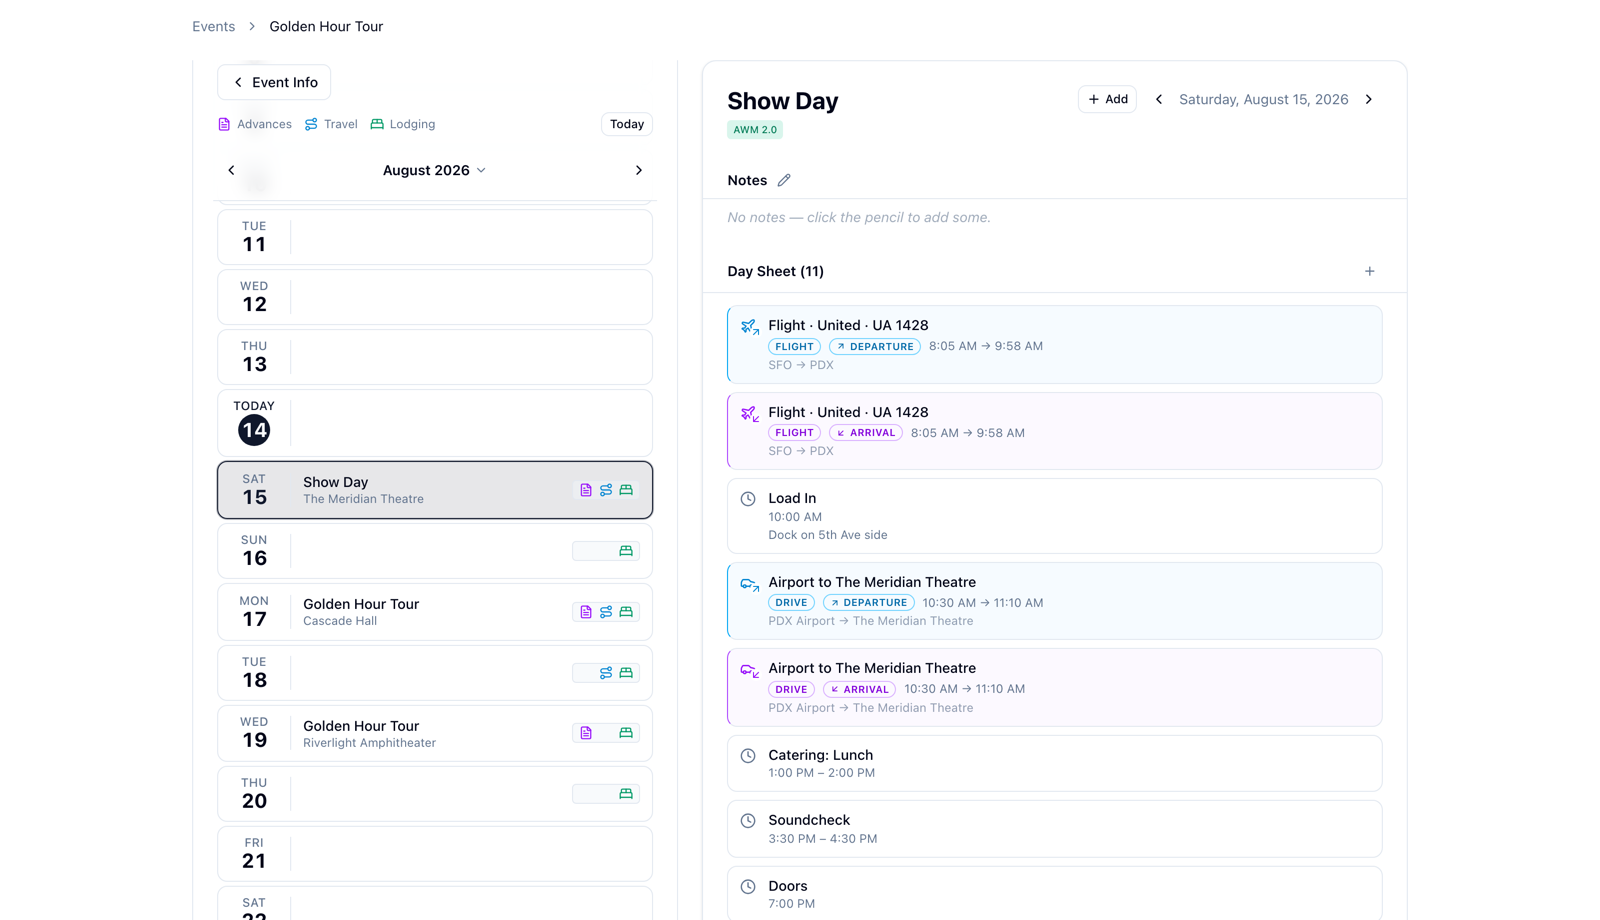The width and height of the screenshot is (1600, 920).
Task: Select the Fri 21 day row
Action: [x=435, y=854]
